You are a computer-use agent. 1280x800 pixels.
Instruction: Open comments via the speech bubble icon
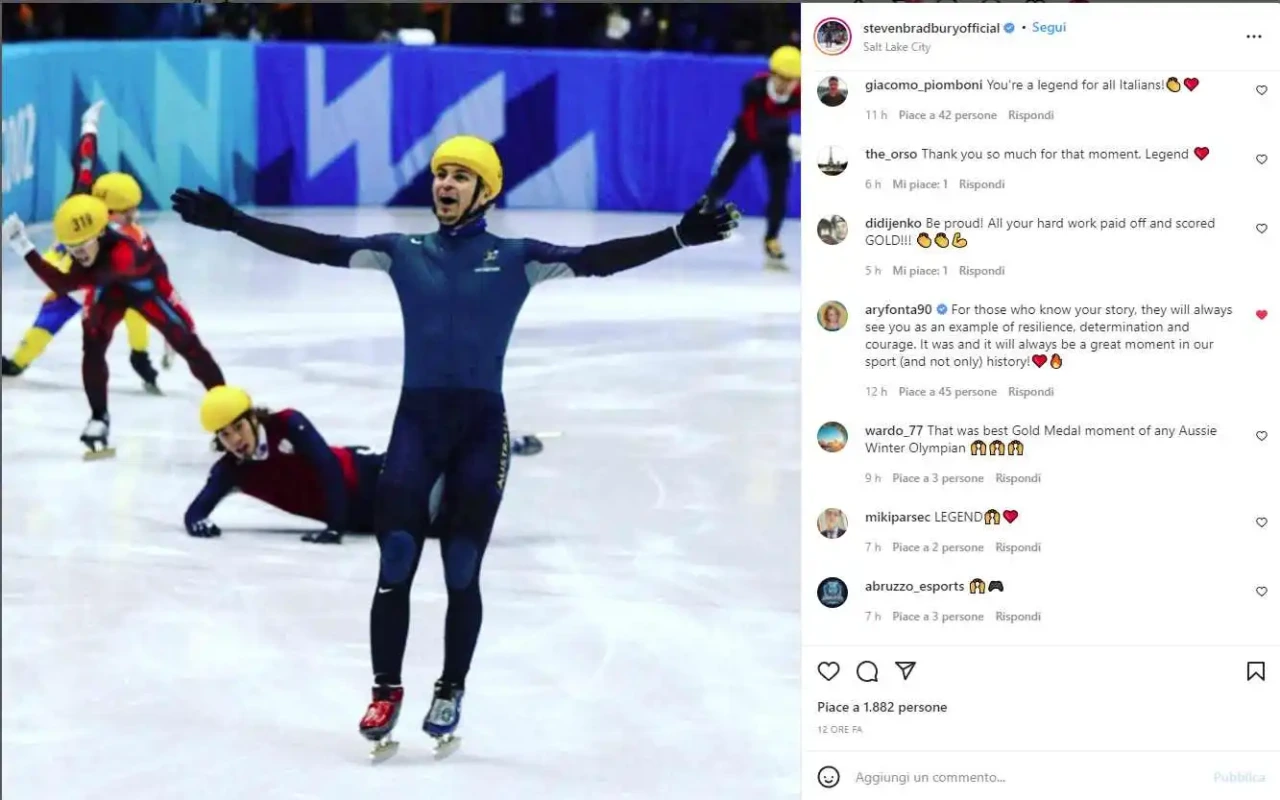pyautogui.click(x=867, y=671)
